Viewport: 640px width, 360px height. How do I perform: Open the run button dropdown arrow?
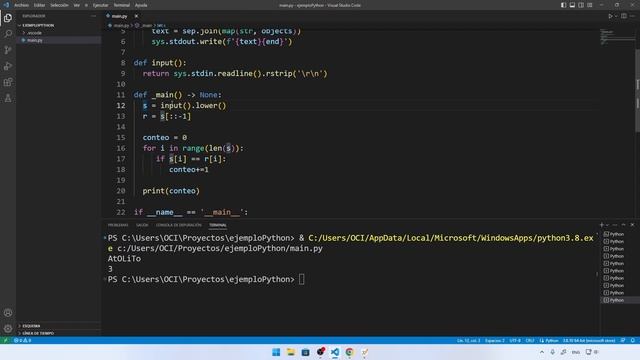point(616,16)
